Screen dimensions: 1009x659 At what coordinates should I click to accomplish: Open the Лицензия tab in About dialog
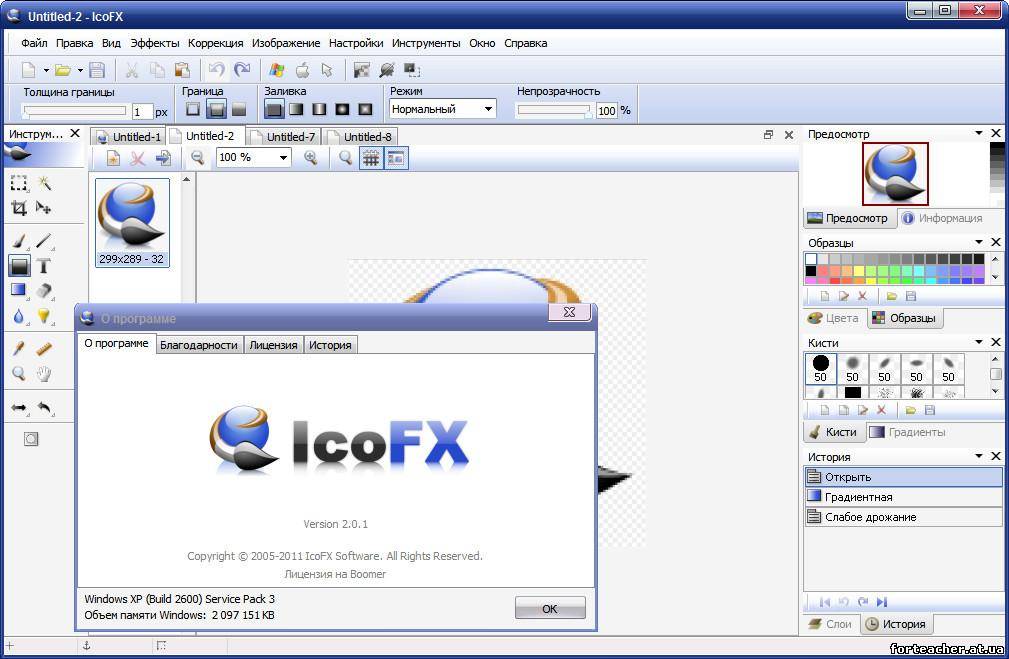[x=273, y=345]
